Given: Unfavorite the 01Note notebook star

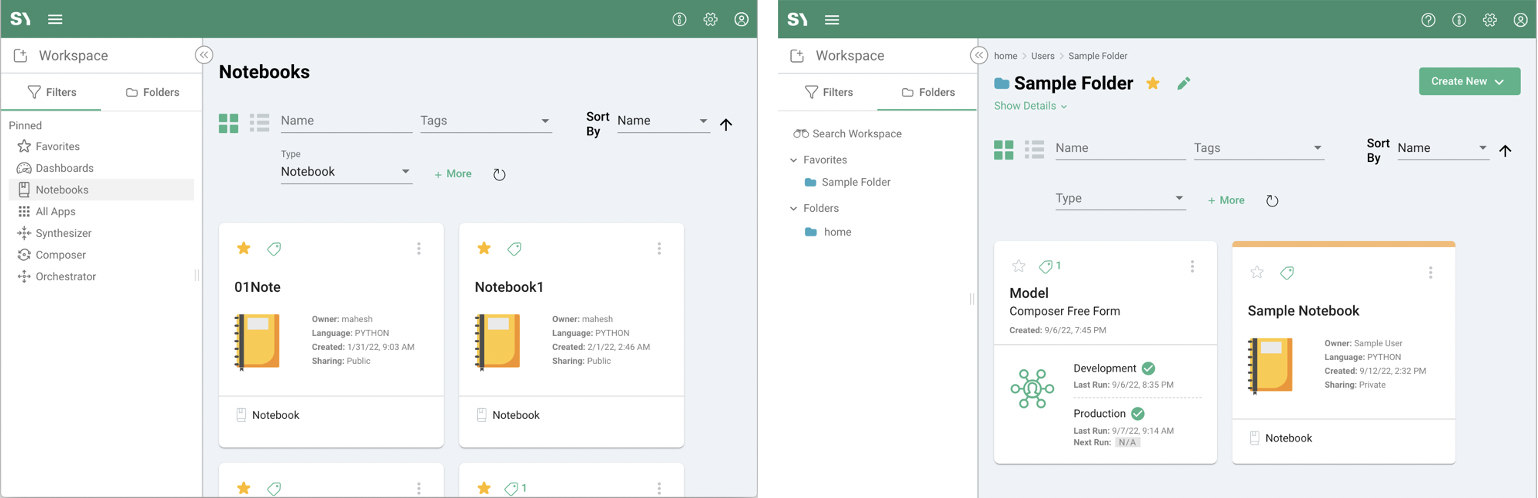Looking at the screenshot, I should click(243, 249).
